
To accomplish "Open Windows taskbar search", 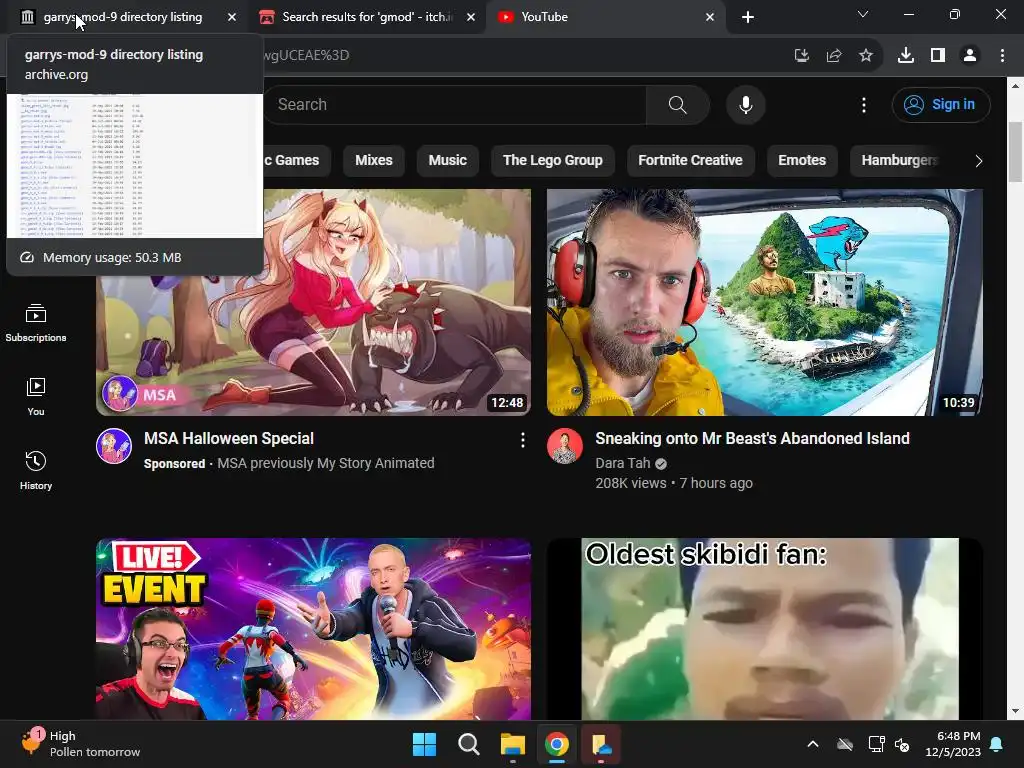I will [x=468, y=744].
